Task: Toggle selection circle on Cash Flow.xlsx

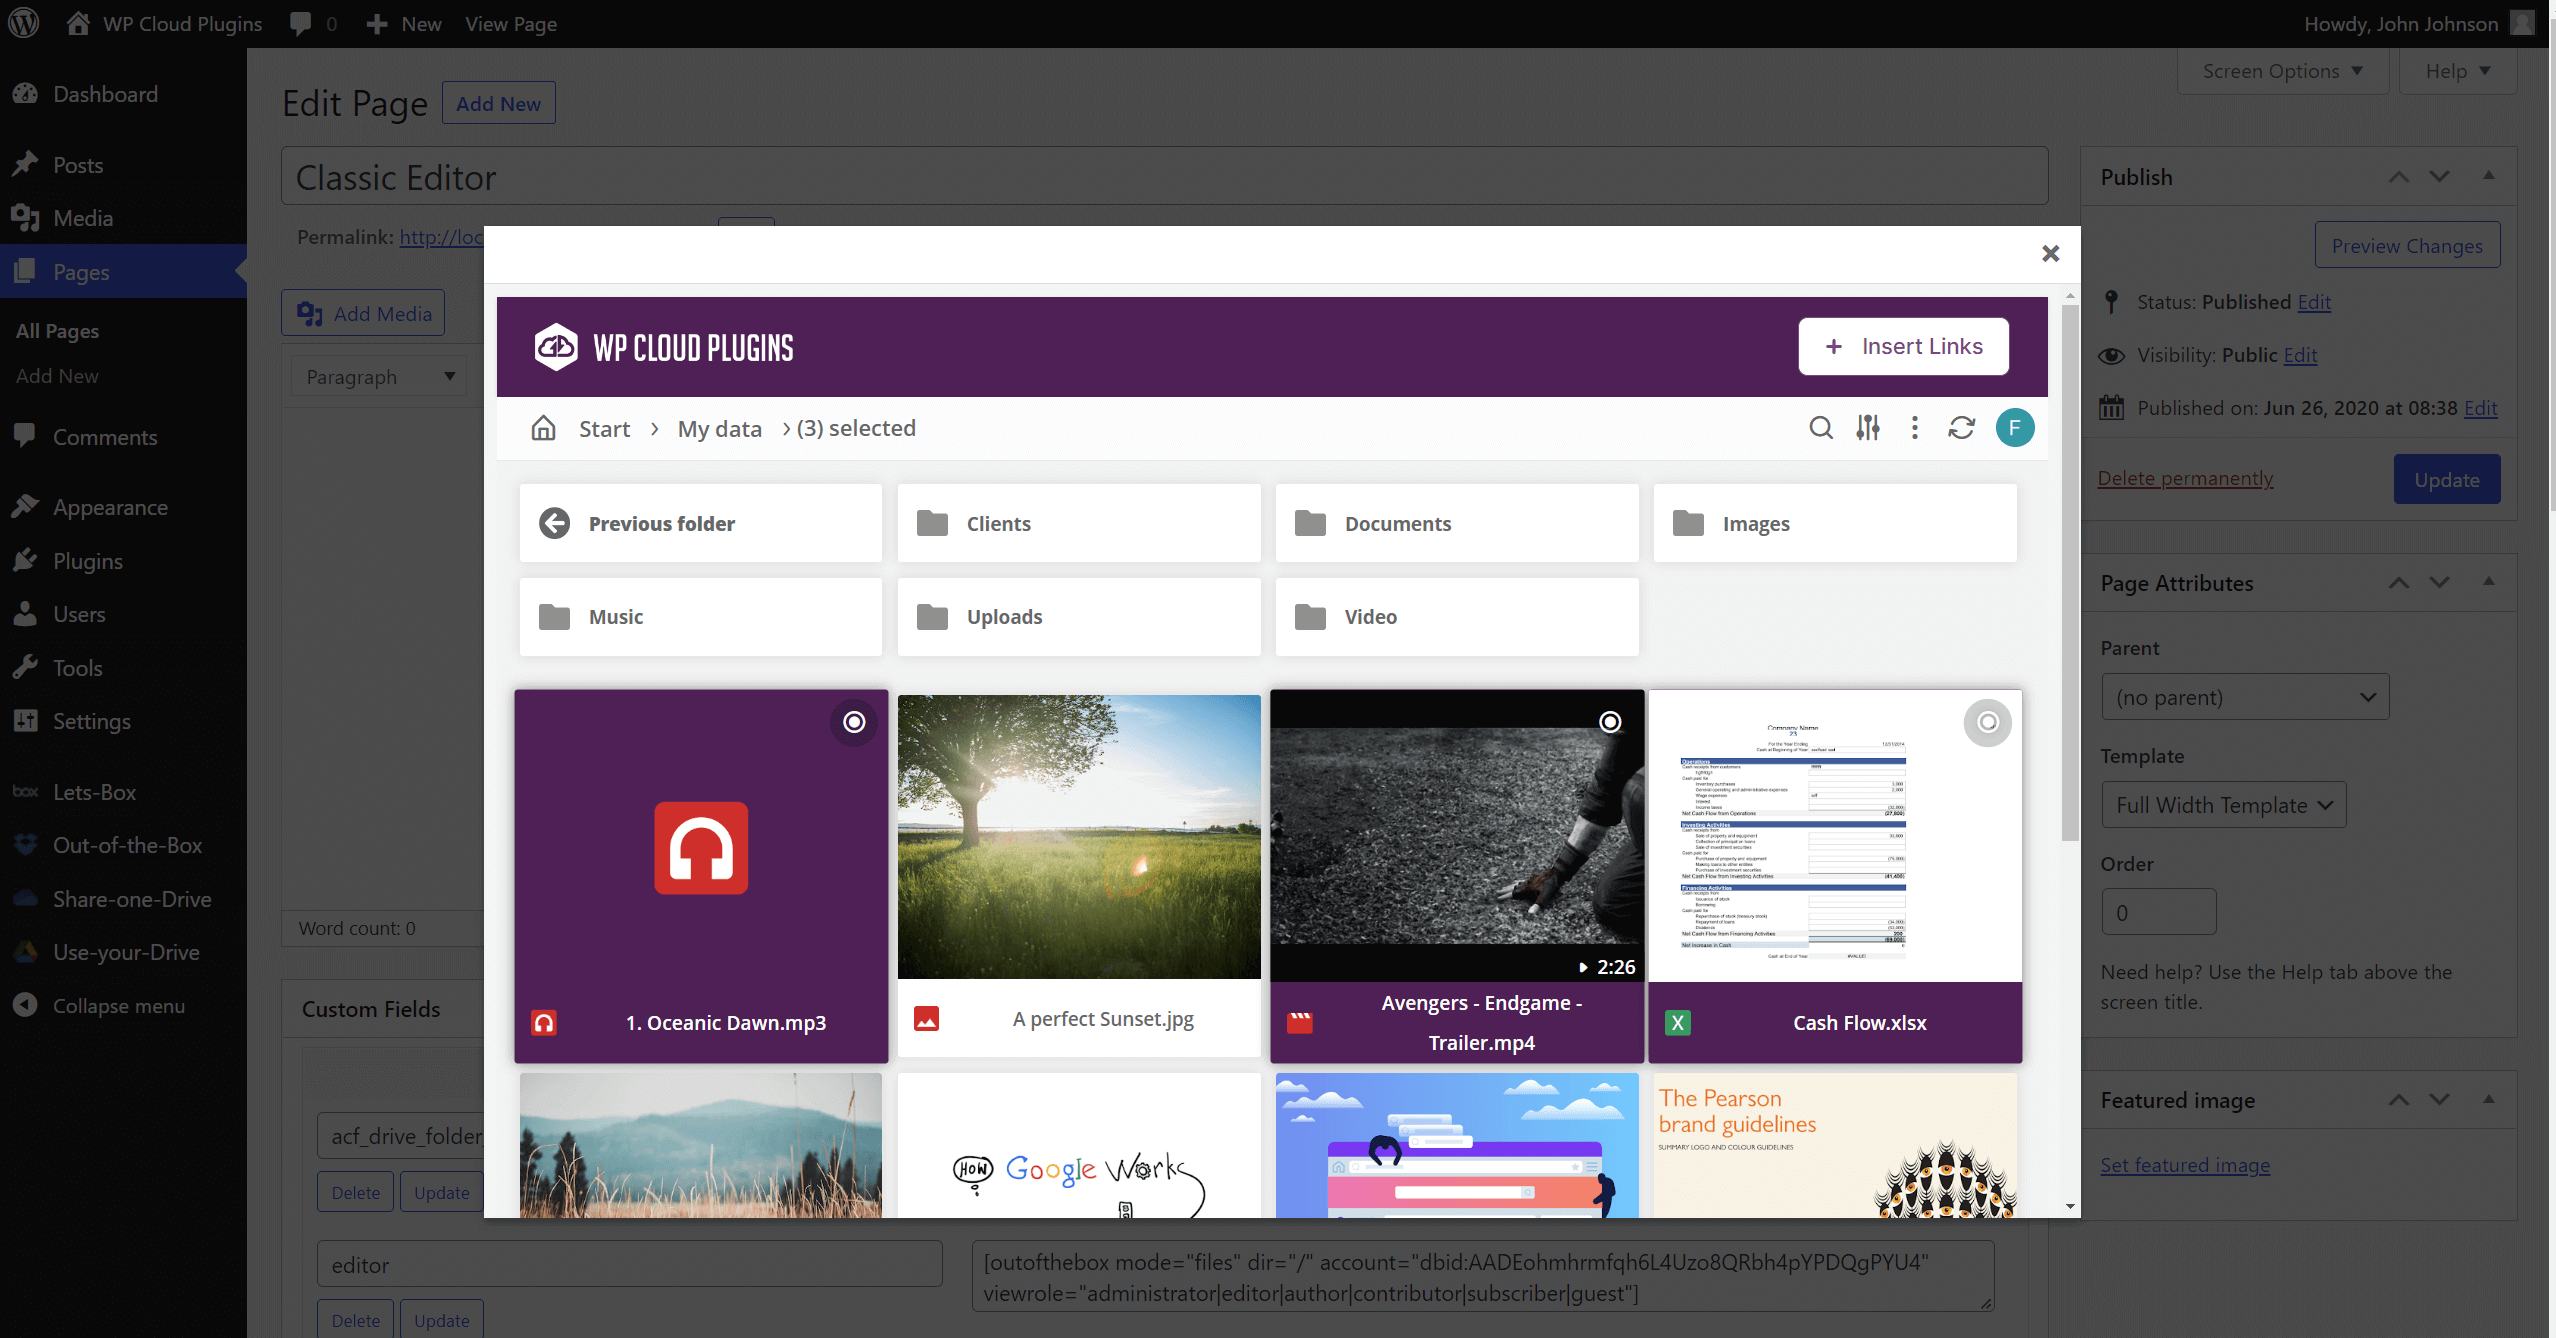Action: (1987, 722)
